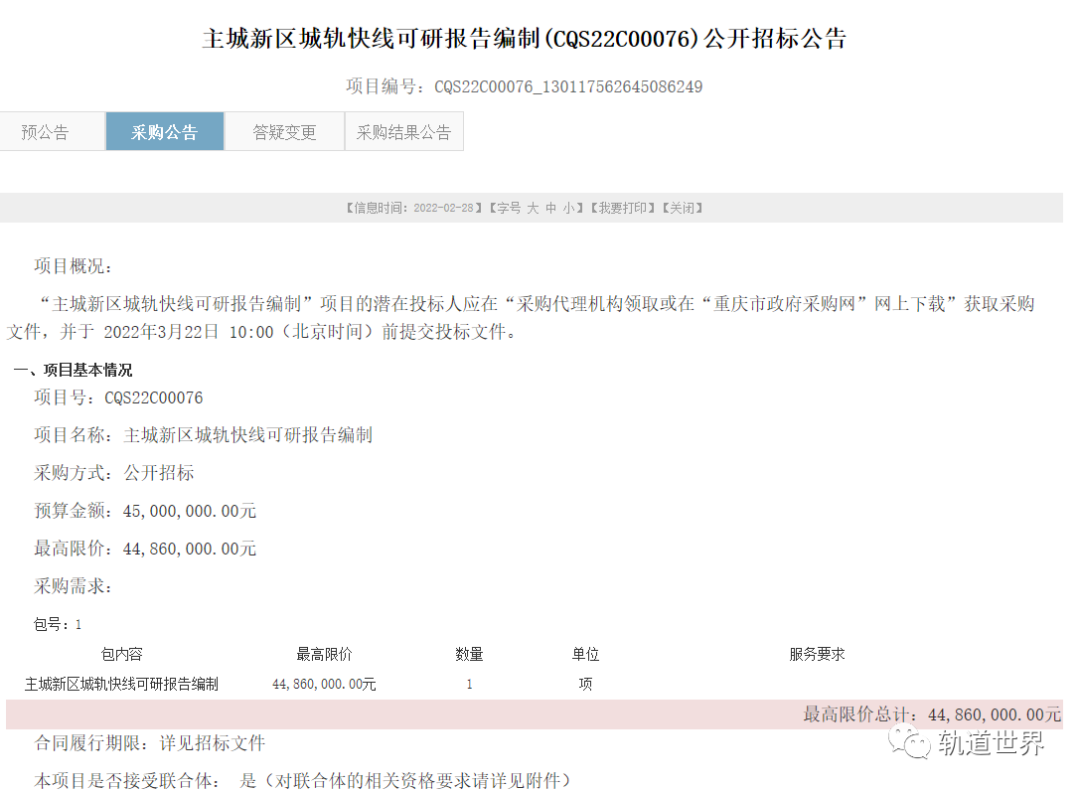This screenshot has height=791, width=1080.
Task: Click the WeChat logo icon in watermark
Action: [909, 743]
